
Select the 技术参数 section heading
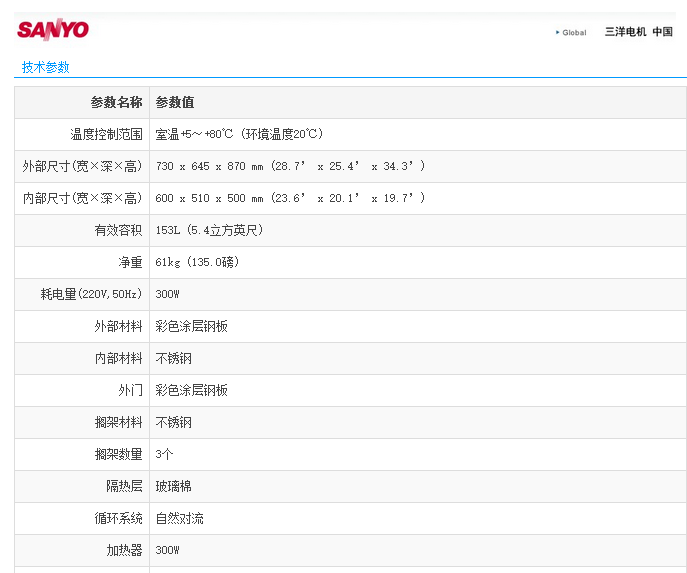pos(46,67)
